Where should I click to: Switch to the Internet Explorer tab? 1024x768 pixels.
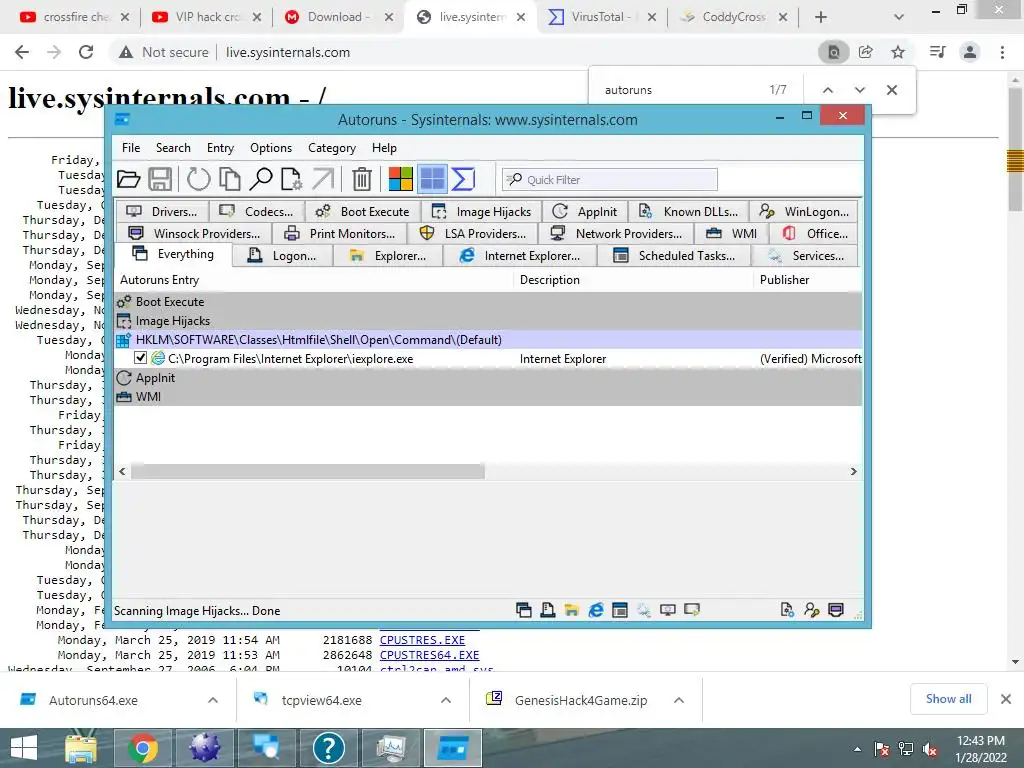click(520, 256)
